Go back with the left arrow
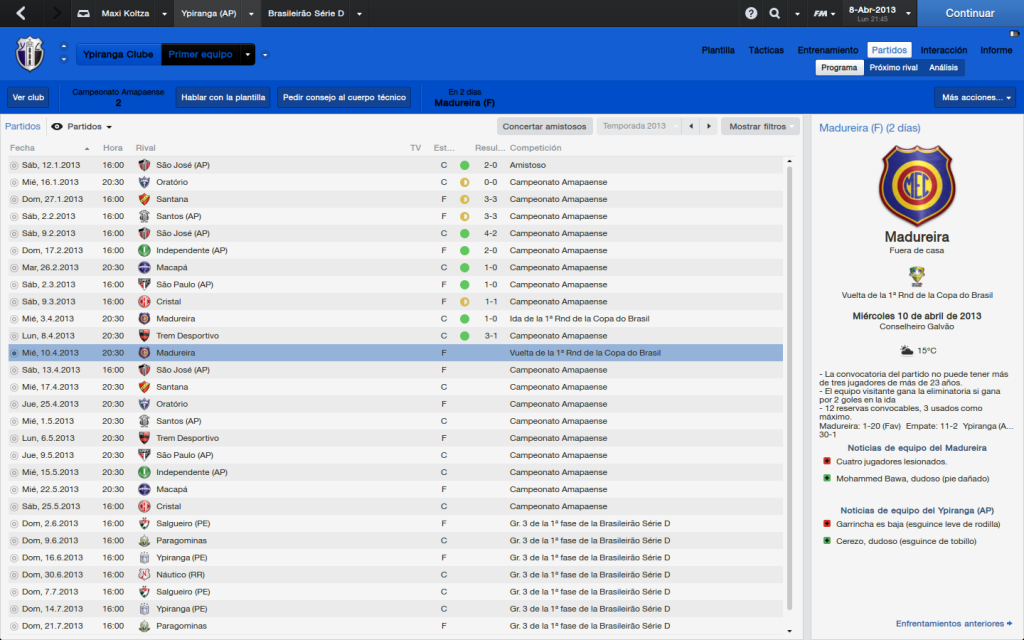The height and width of the screenshot is (640, 1024). pyautogui.click(x=21, y=13)
